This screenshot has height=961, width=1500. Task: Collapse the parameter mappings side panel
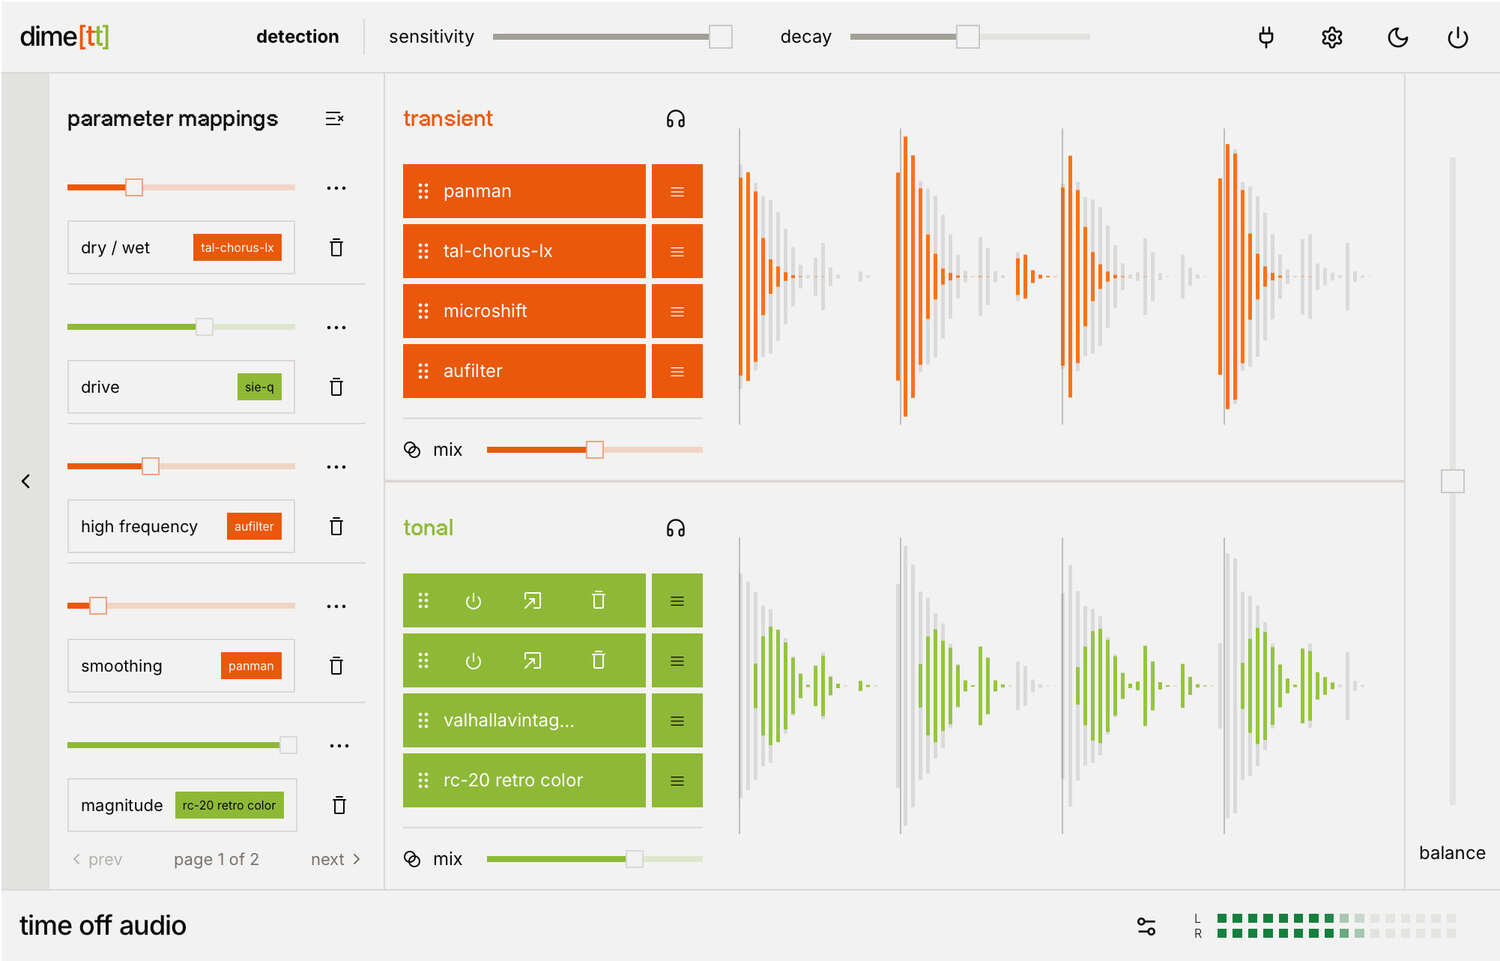point(26,481)
